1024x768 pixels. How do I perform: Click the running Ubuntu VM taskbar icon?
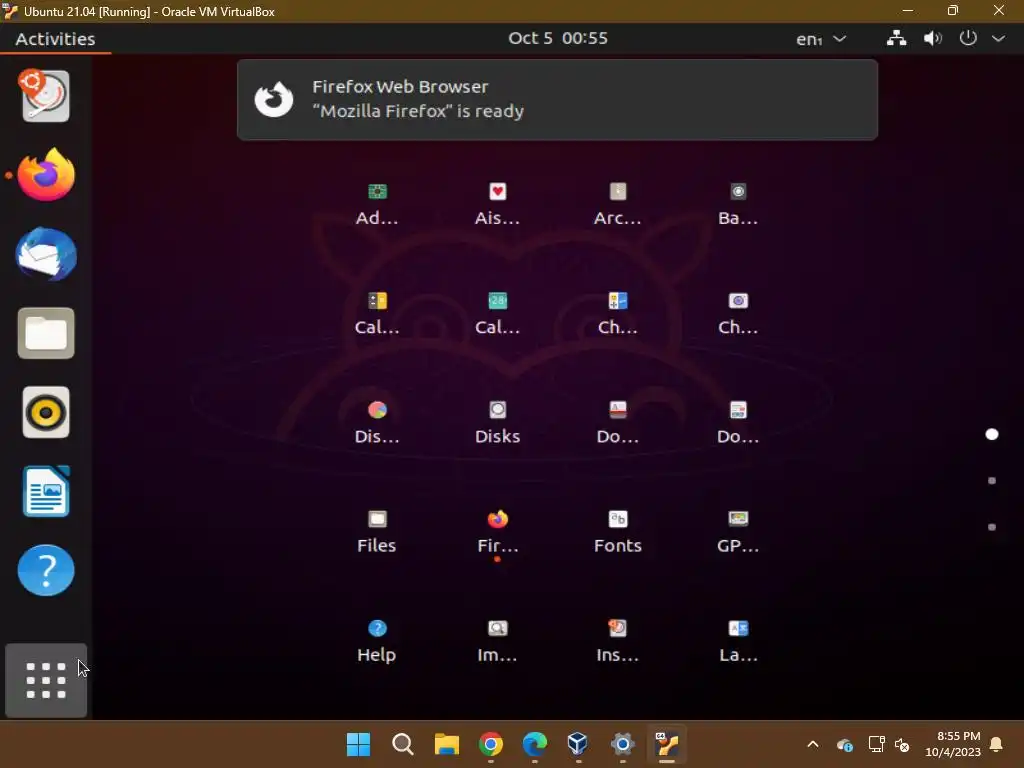[667, 744]
